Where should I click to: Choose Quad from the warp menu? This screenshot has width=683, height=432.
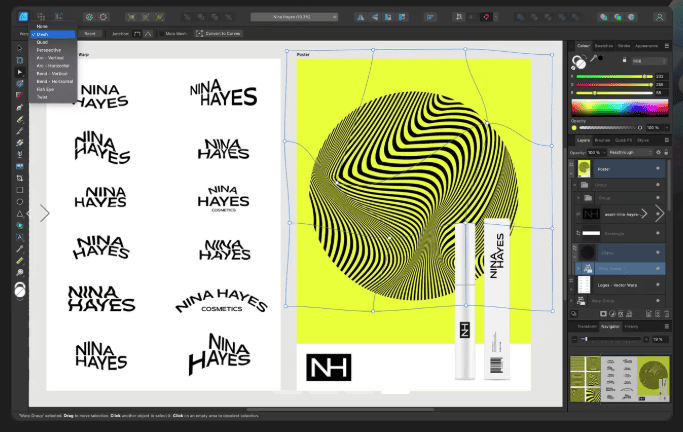[x=42, y=42]
